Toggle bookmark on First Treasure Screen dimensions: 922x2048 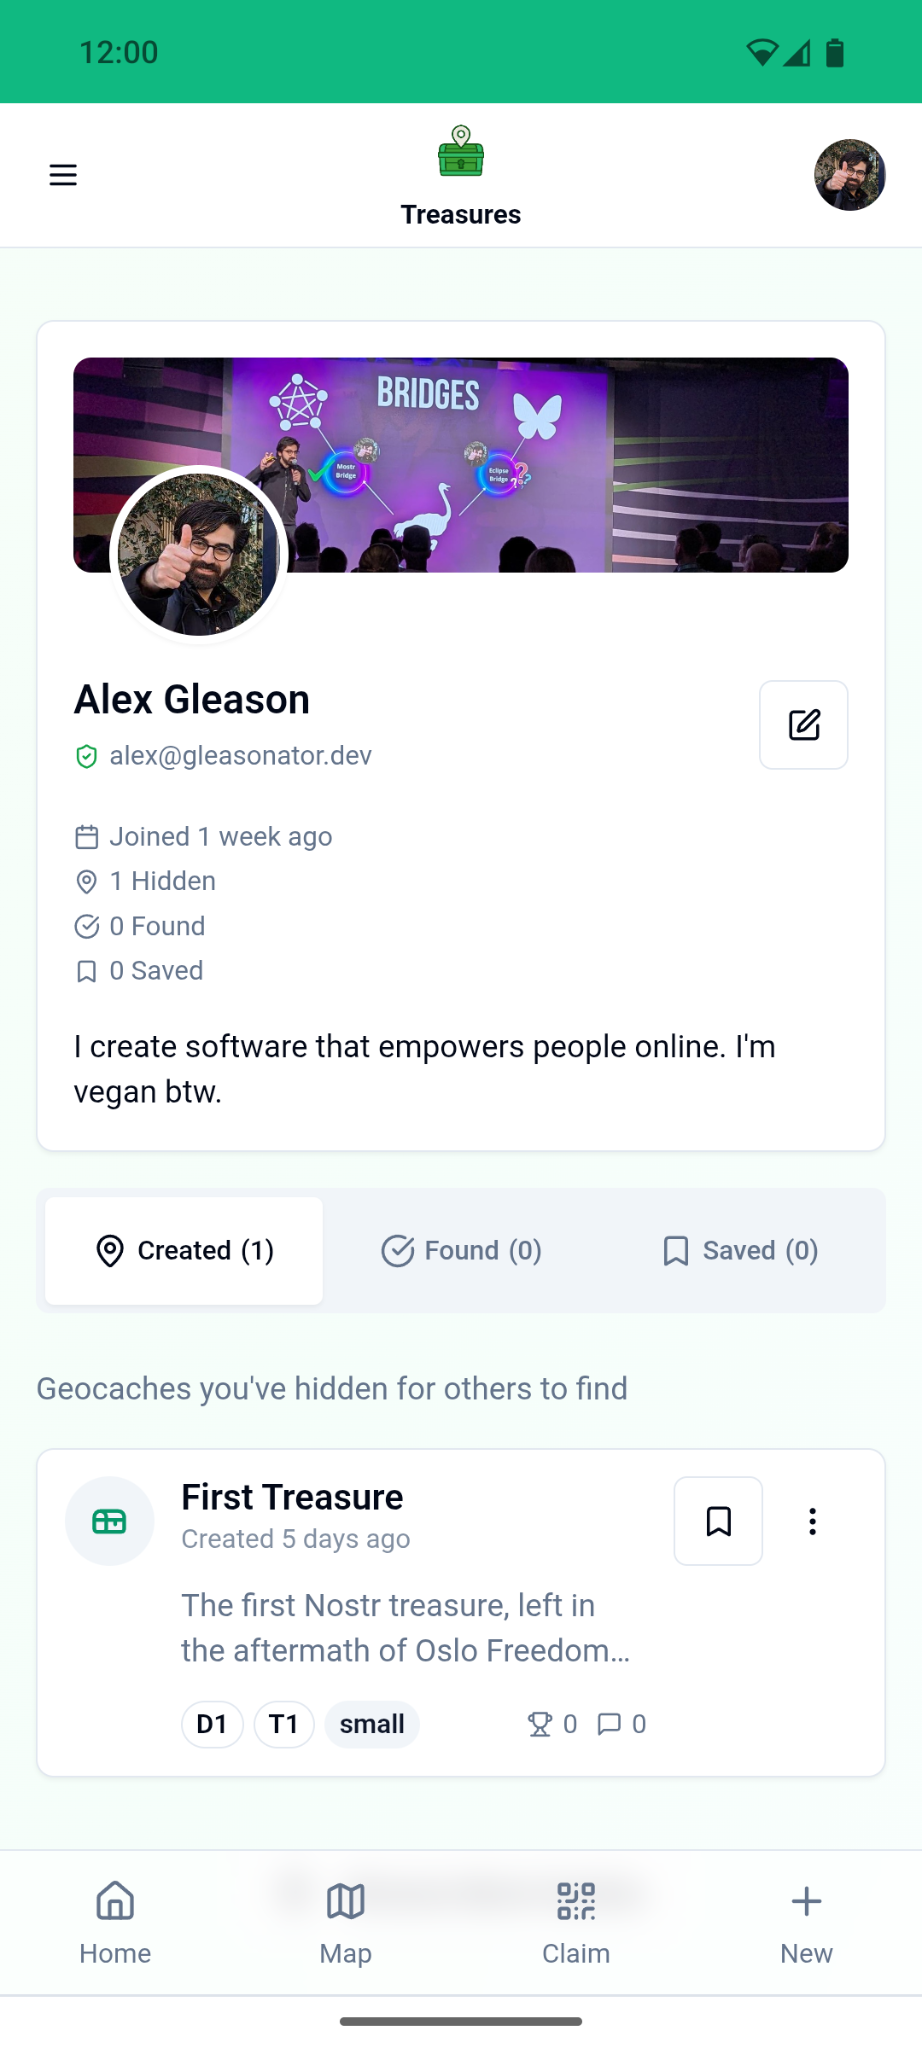tap(718, 1521)
